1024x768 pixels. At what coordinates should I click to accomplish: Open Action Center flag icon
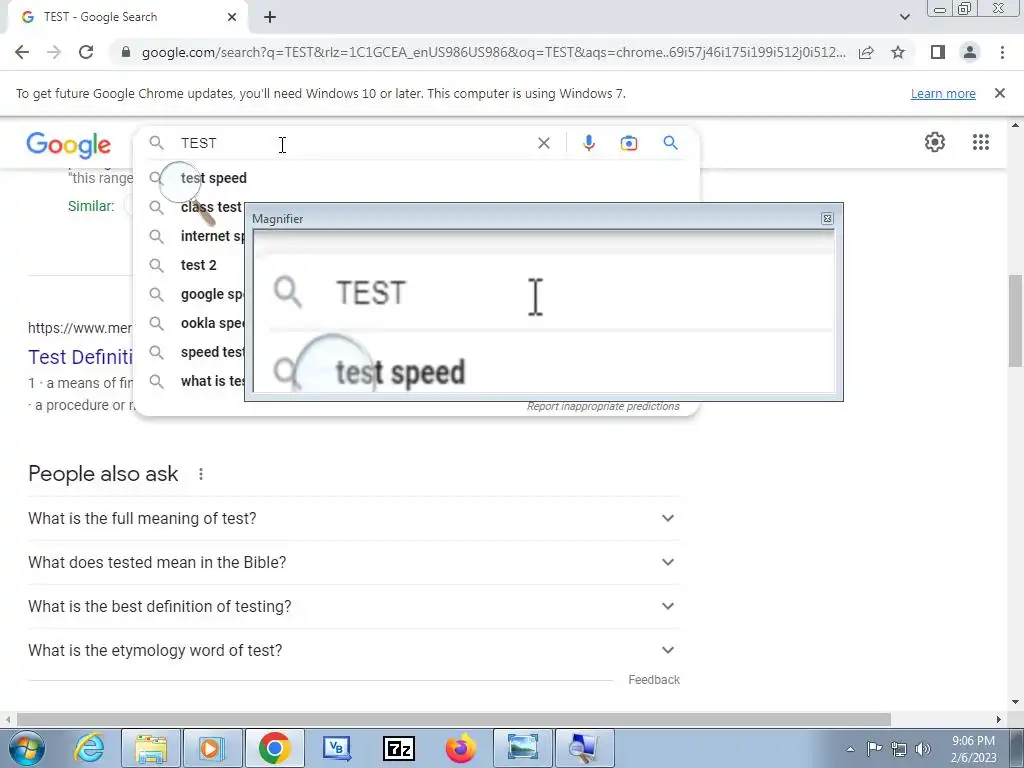click(874, 749)
